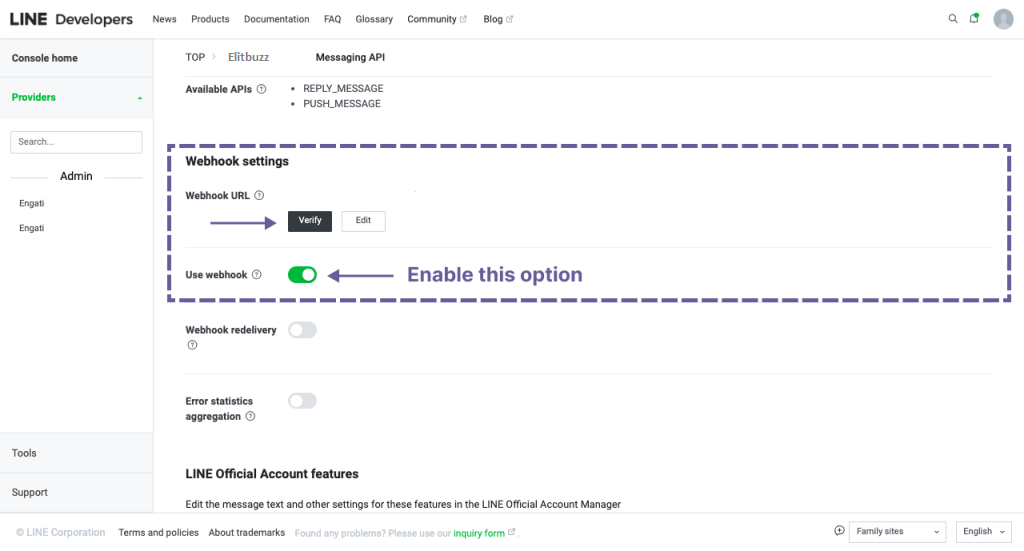
Task: Turn on Error statistics aggregation toggle
Action: pyautogui.click(x=302, y=401)
